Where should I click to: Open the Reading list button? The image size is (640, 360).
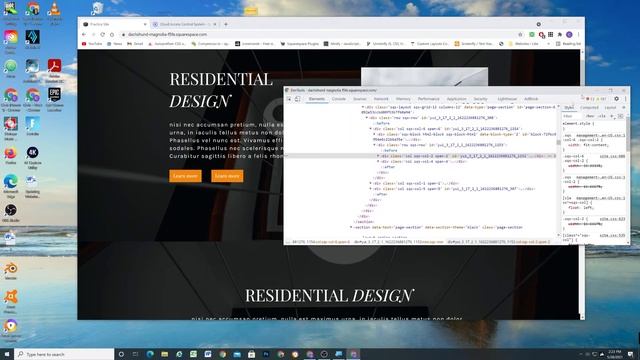point(568,44)
